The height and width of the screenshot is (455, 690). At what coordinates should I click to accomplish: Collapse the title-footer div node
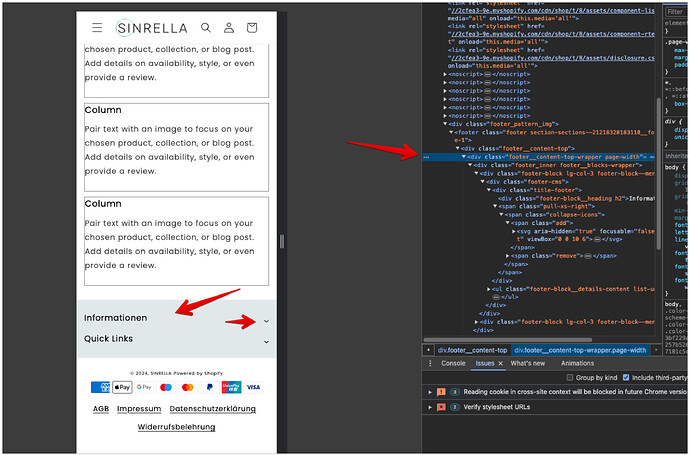point(488,190)
